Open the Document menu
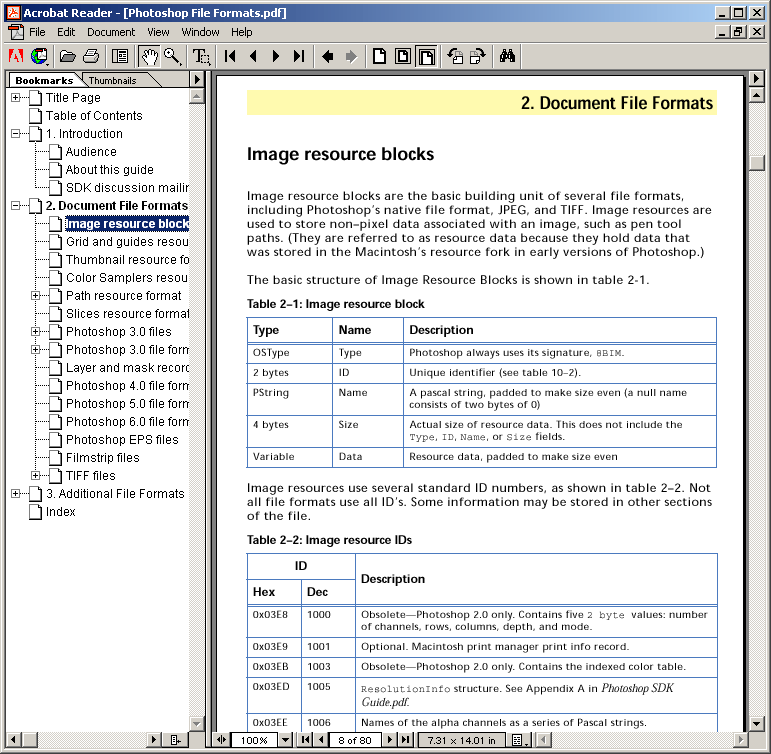Screen dimensions: 771x754 pos(111,32)
